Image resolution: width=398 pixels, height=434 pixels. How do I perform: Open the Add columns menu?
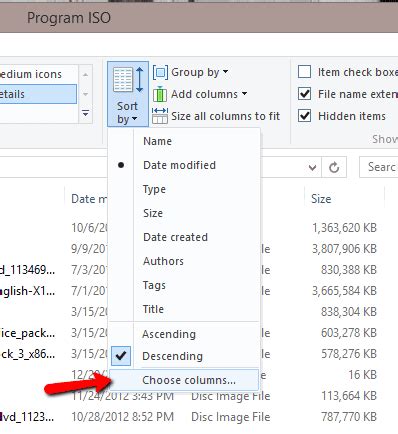click(209, 94)
